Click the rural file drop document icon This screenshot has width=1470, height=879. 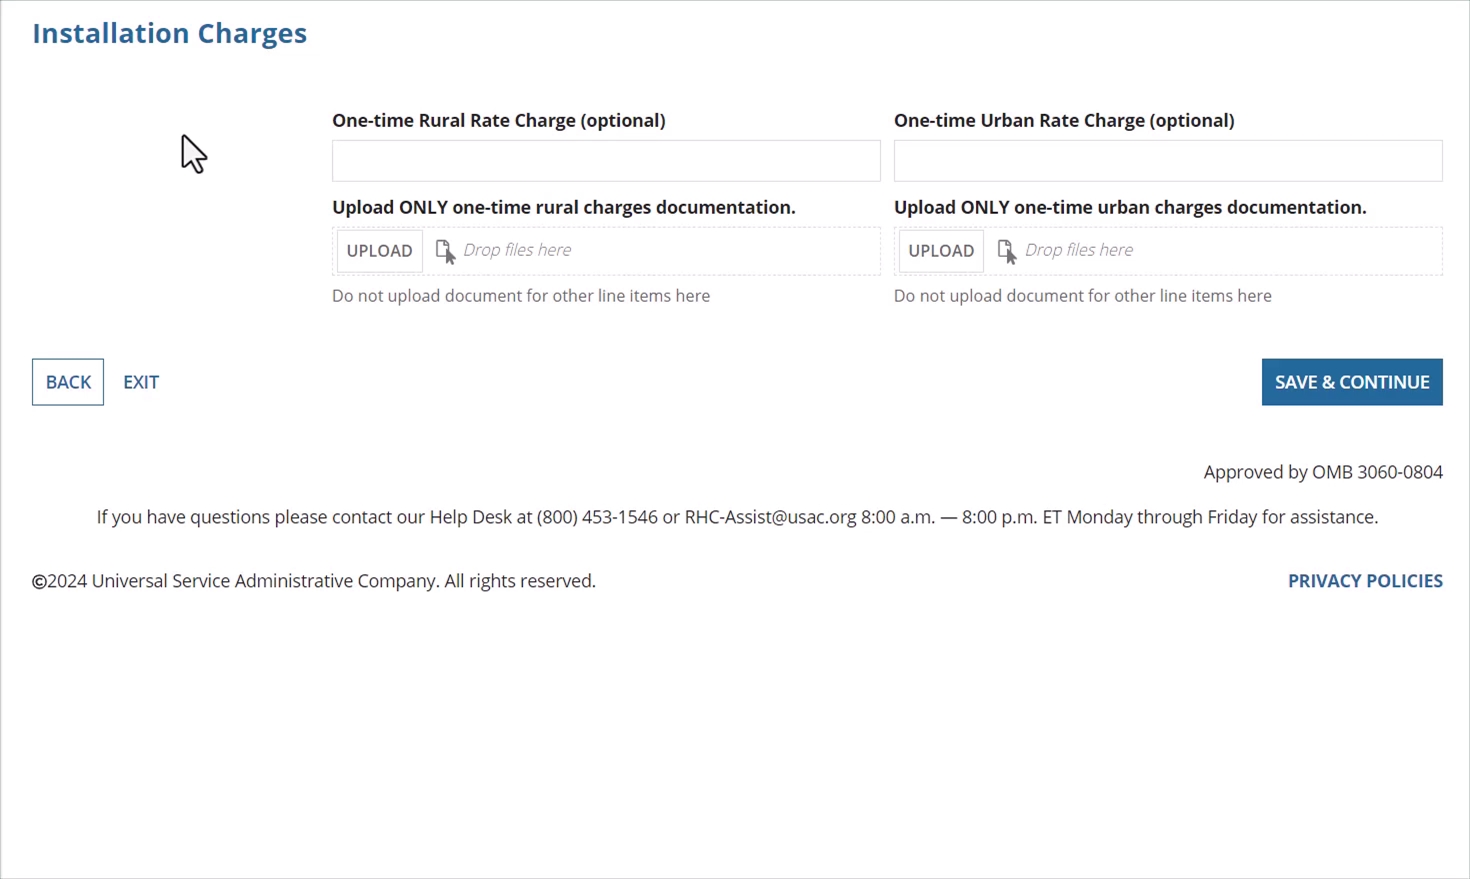tap(445, 251)
